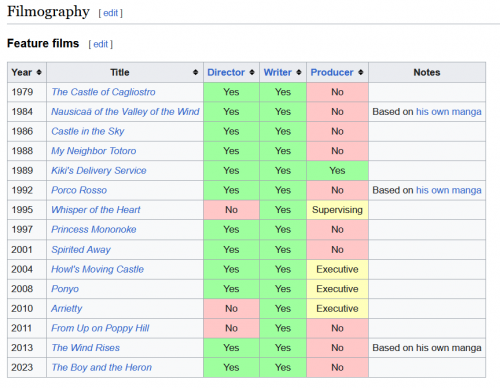
Task: Go to Kiki's Delivery Service article
Action: 99,171
